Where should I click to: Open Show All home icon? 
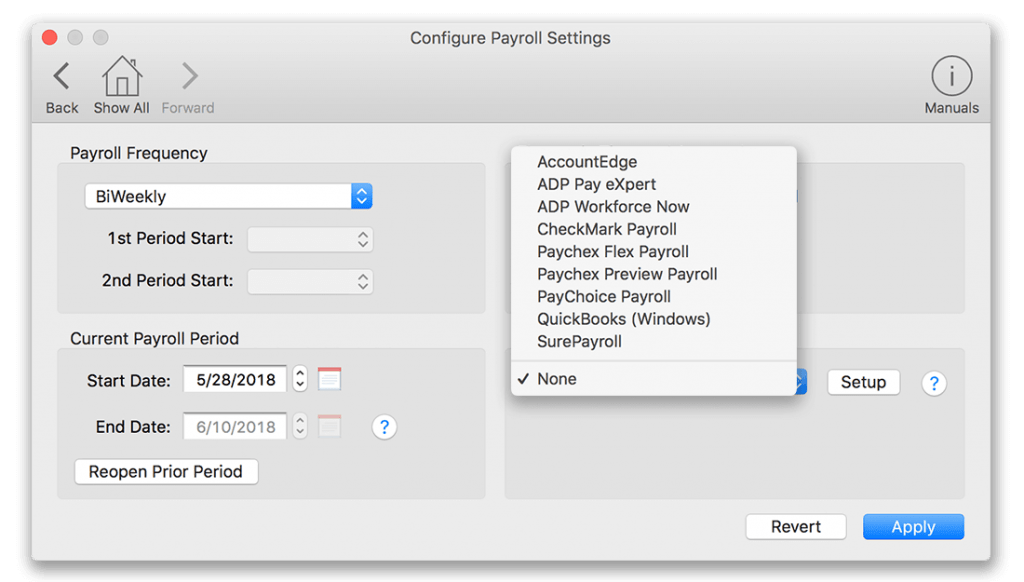[x=121, y=76]
